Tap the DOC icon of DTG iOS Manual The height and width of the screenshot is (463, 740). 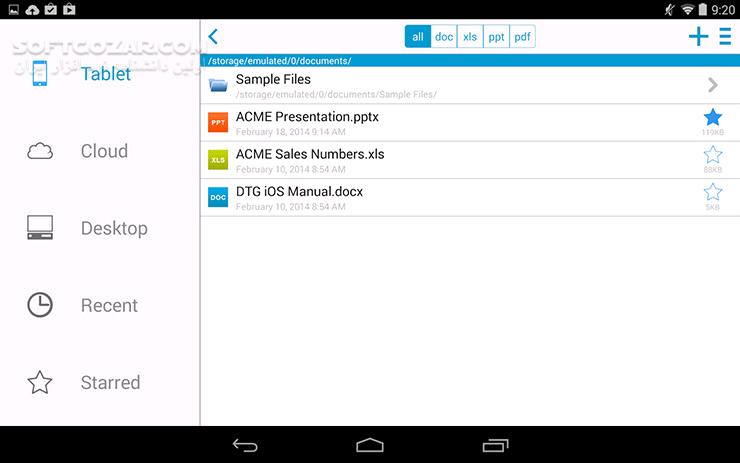tap(218, 197)
